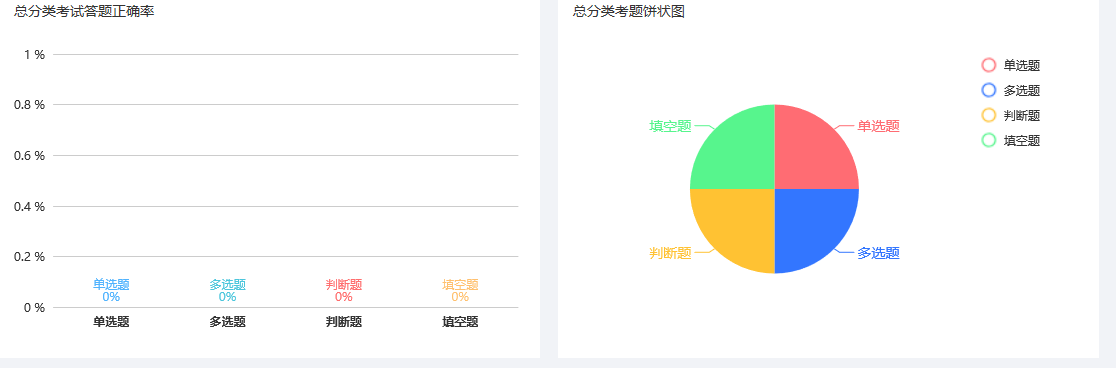Select the 单选题 pie callout label

tap(878, 126)
